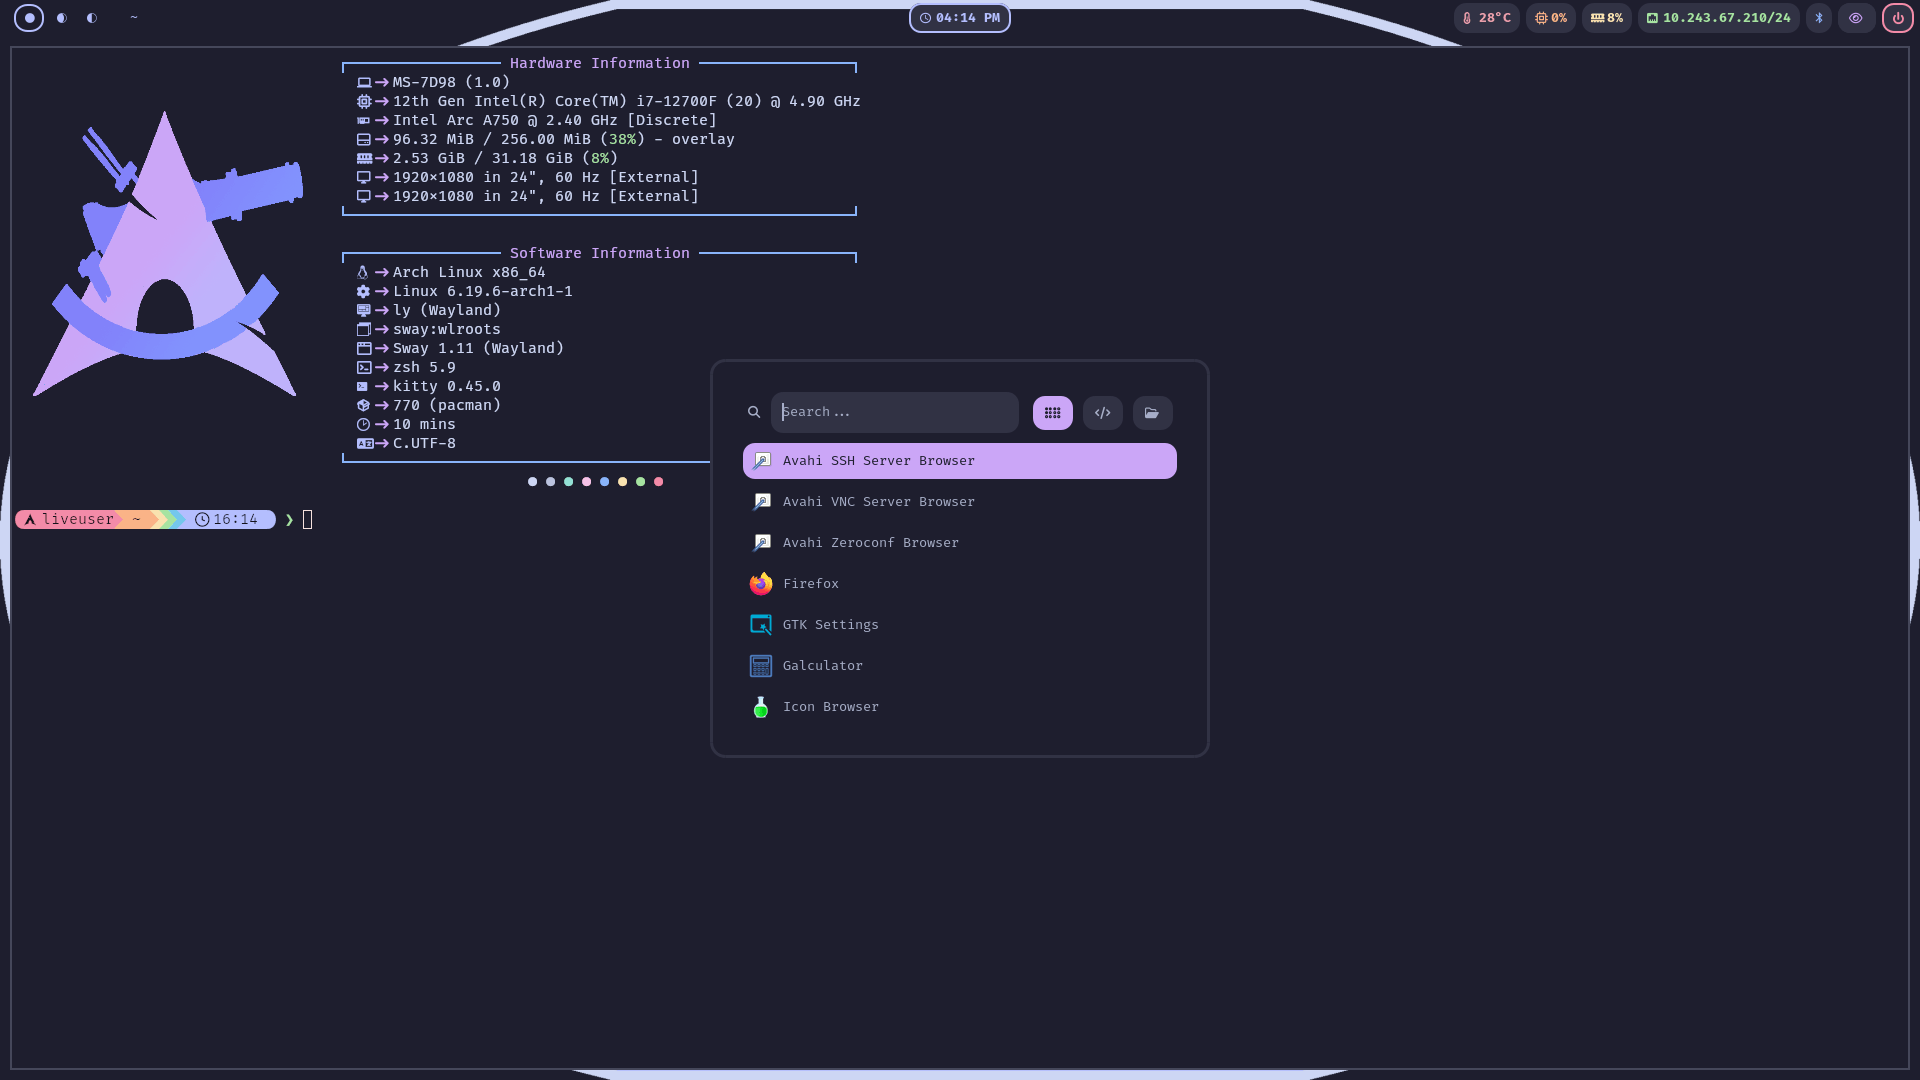
Task: Launch Avahi SSH Server Browser
Action: click(x=960, y=461)
